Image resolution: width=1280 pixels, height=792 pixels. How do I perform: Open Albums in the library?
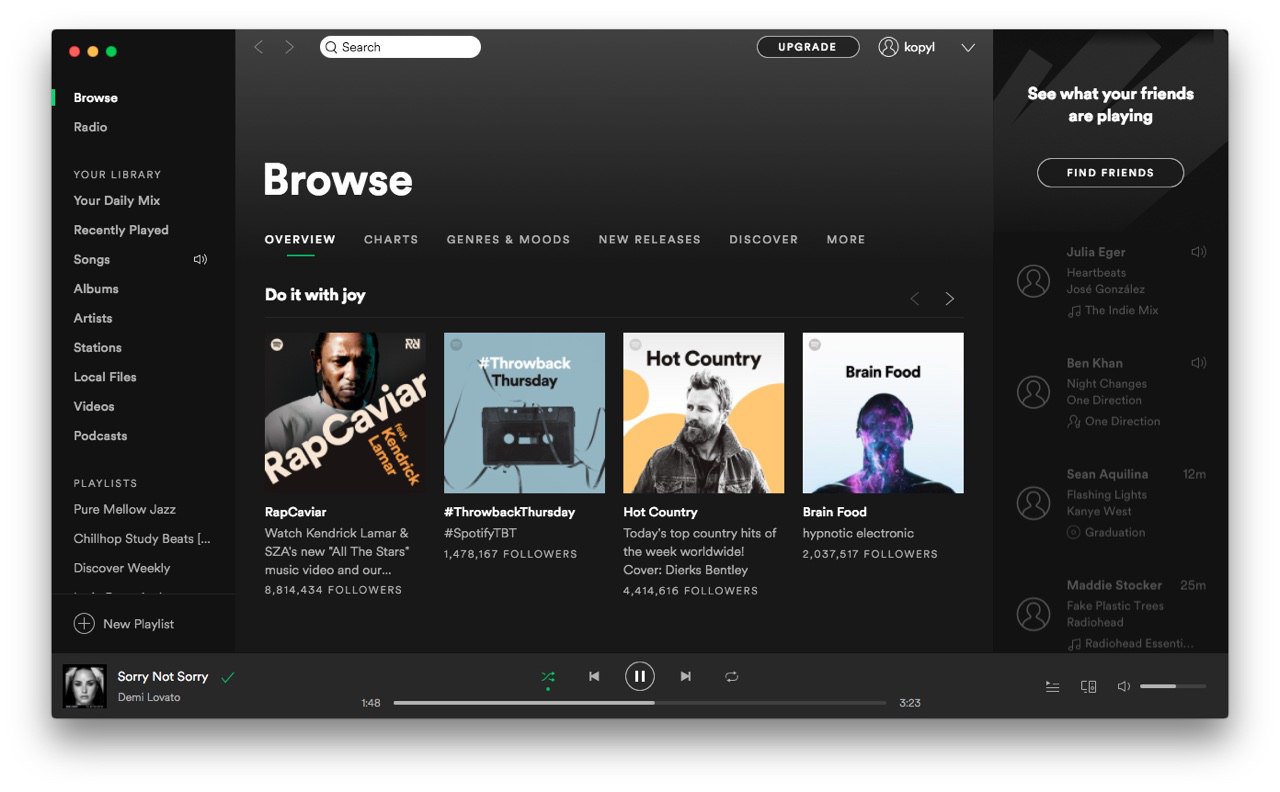coord(96,289)
